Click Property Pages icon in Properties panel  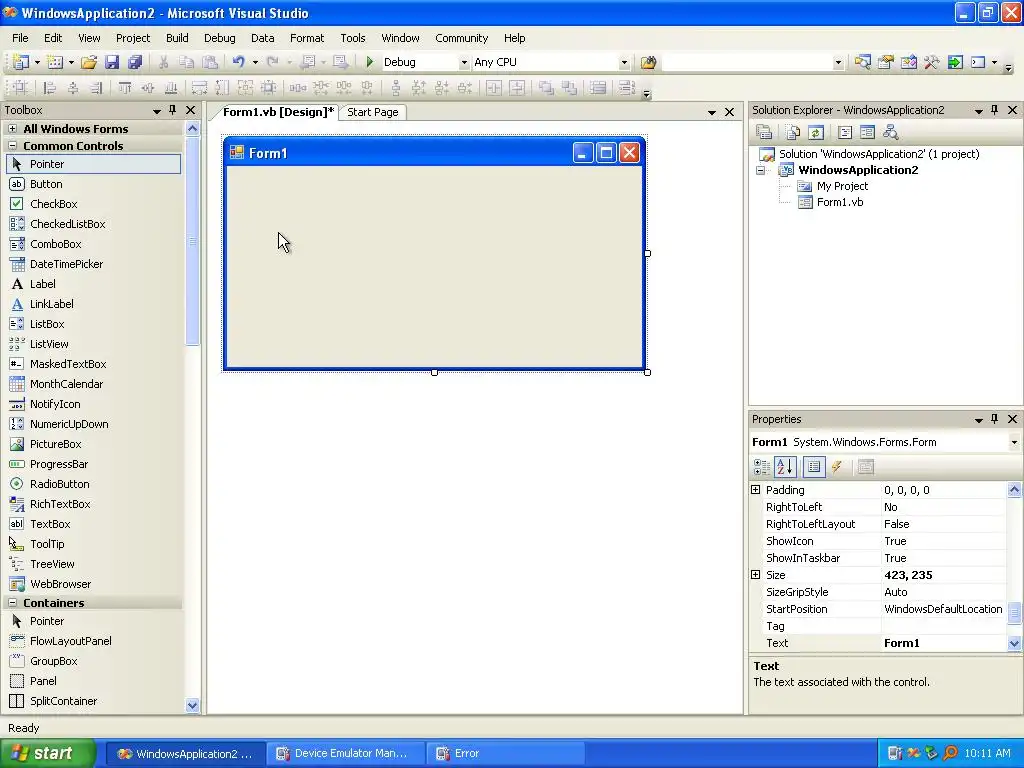865,466
